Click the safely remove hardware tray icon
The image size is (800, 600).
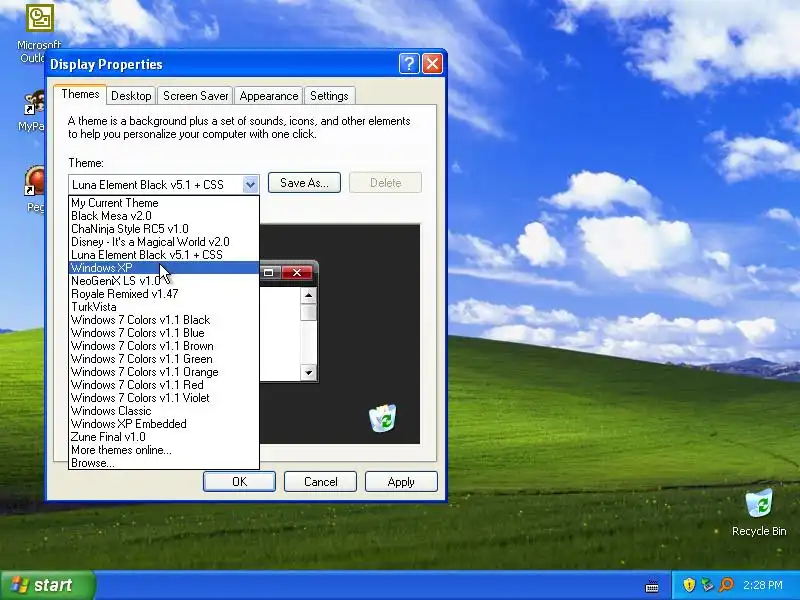(707, 585)
